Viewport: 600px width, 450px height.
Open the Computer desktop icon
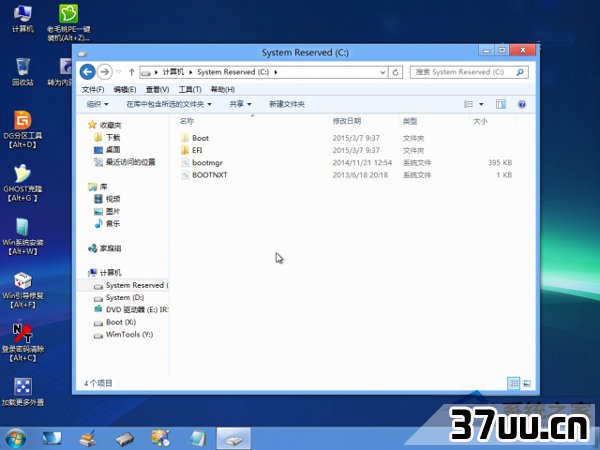point(23,19)
